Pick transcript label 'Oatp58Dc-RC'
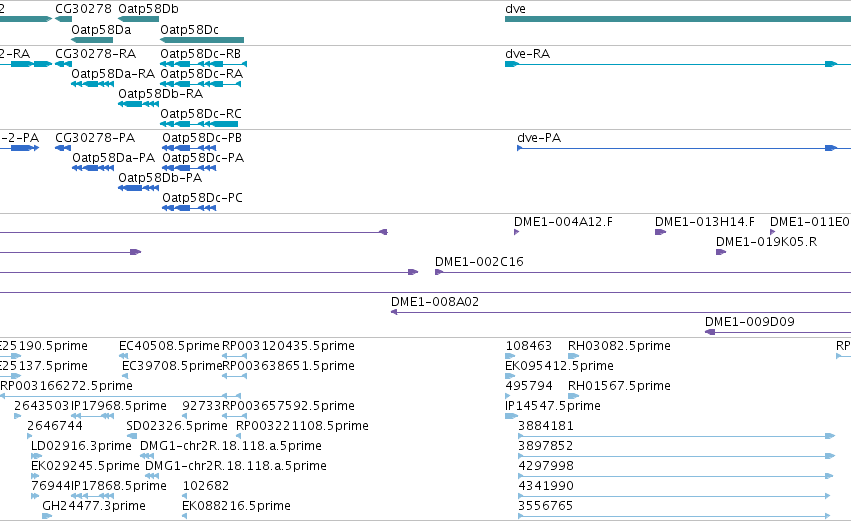 tap(201, 114)
